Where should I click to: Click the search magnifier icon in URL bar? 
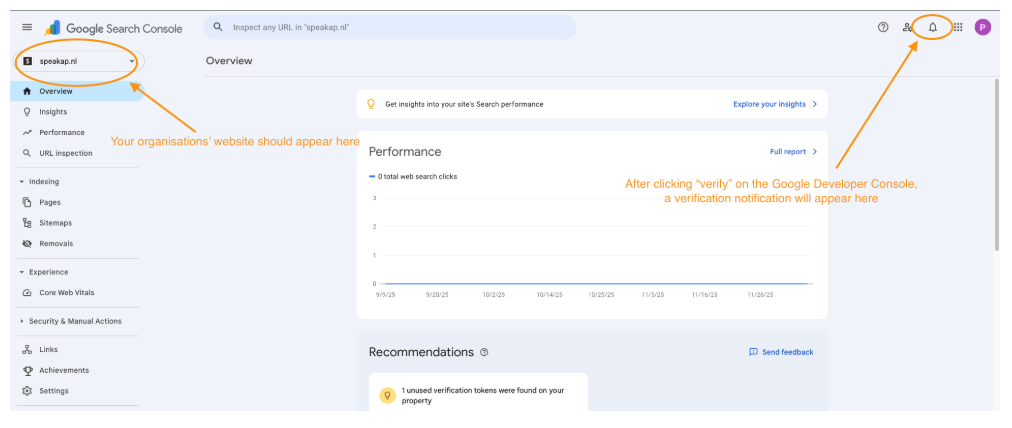point(218,27)
